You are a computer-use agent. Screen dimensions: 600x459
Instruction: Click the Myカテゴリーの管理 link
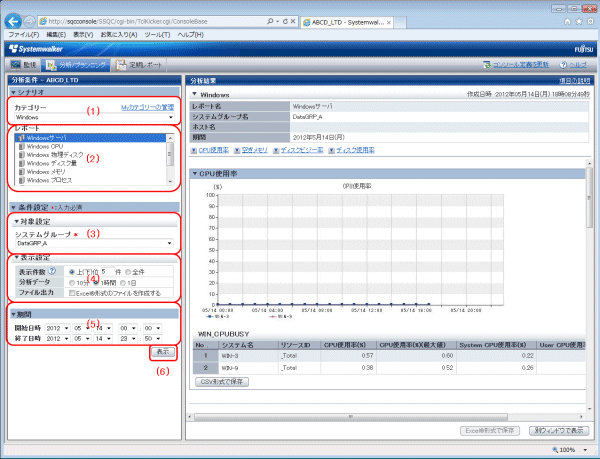147,106
